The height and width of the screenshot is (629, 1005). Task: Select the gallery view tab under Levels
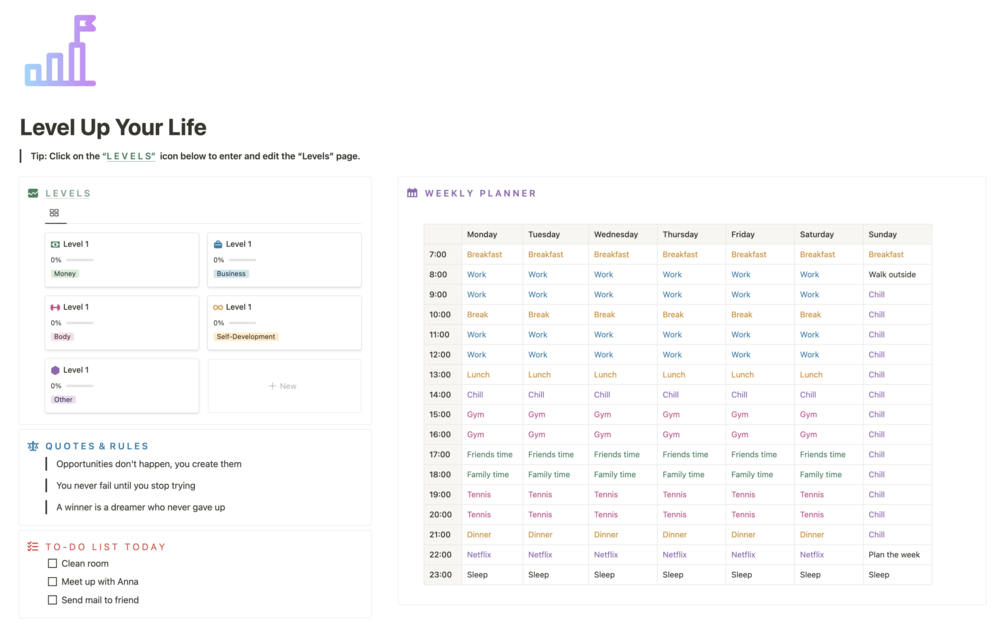[x=54, y=213]
